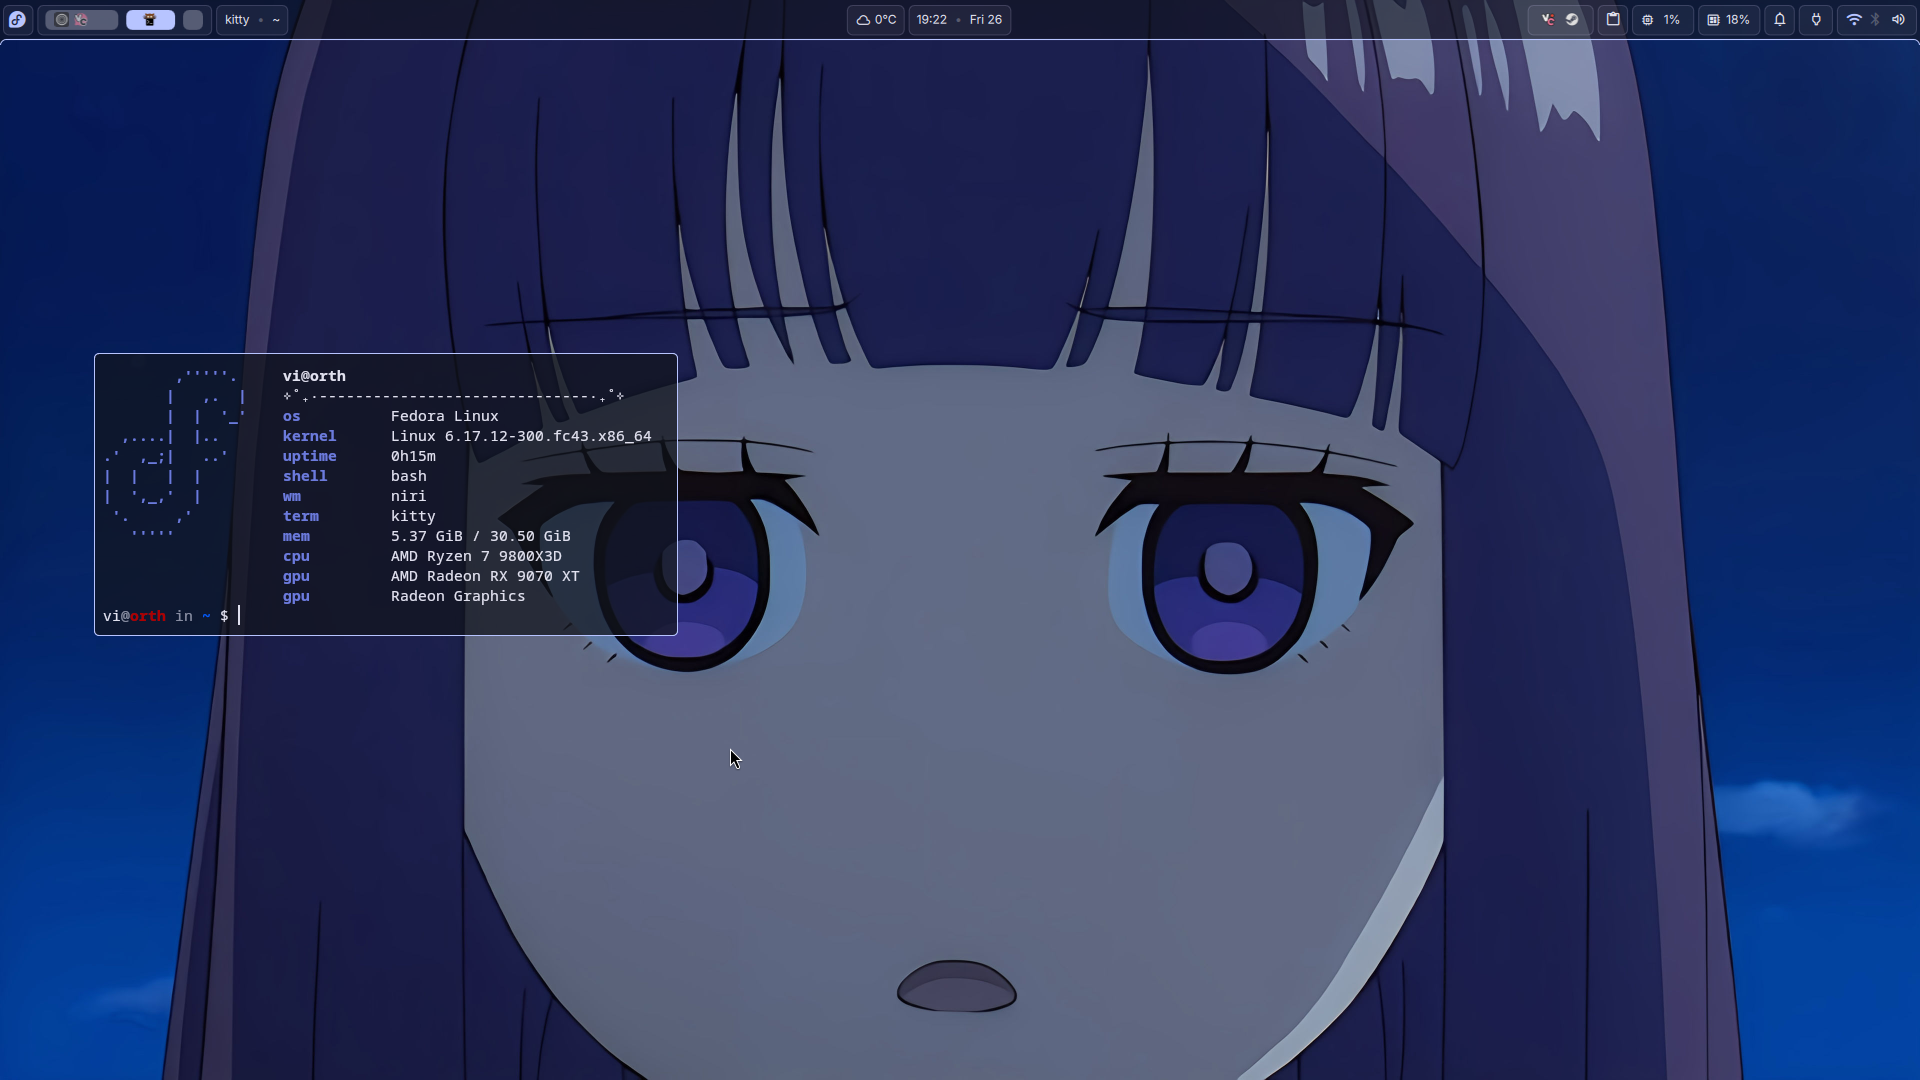Open the weather 0°C widget
The width and height of the screenshot is (1920, 1080).
(876, 19)
